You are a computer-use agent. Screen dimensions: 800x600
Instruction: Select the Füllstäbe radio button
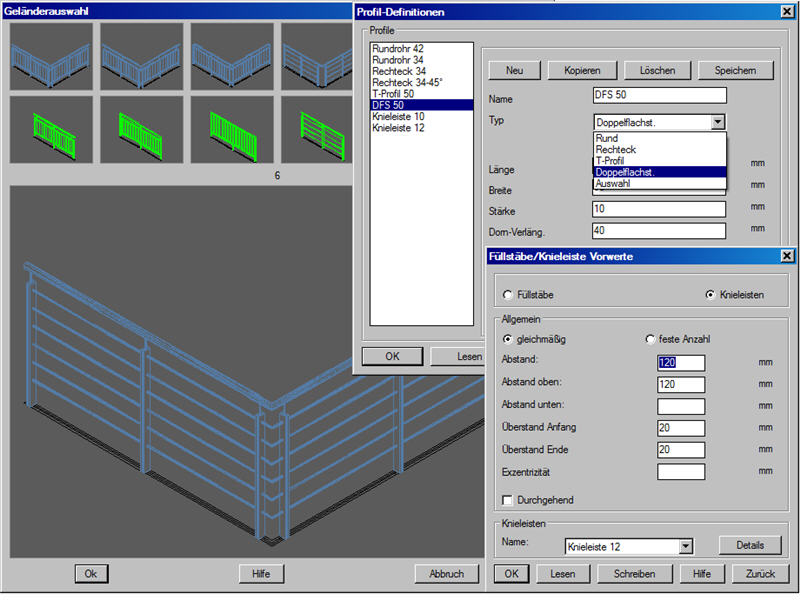click(x=508, y=295)
